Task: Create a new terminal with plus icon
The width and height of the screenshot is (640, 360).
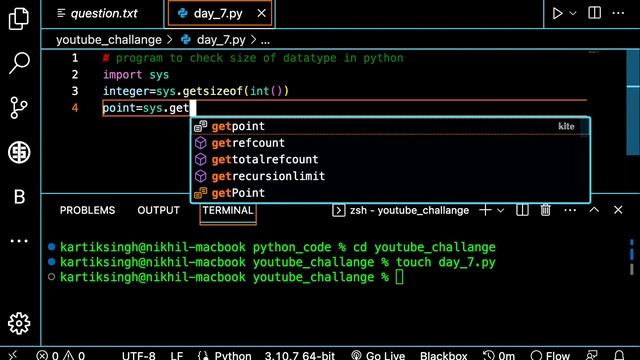Action: [x=485, y=210]
